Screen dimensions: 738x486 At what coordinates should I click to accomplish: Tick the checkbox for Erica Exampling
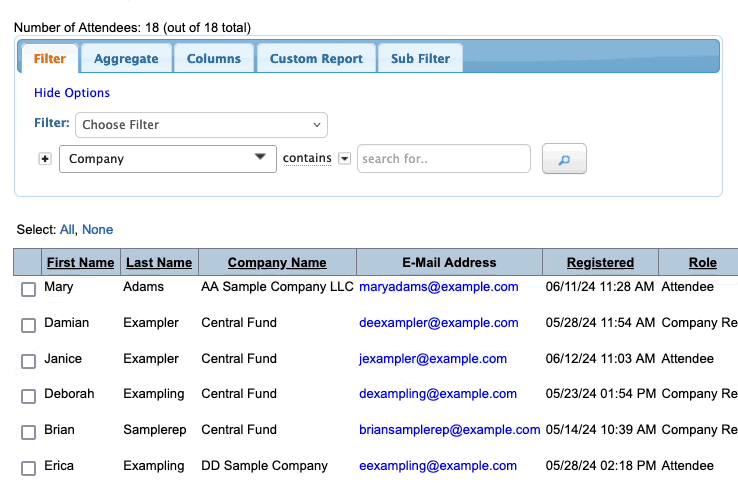coord(28,467)
